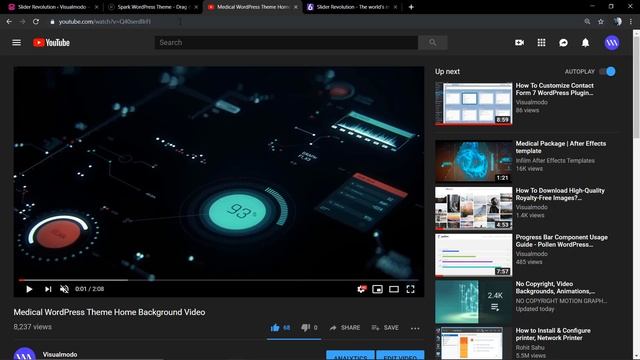Viewport: 640px width, 360px height.
Task: Click 'Infilm After Effects Templates' channel text
Action: coord(555,160)
